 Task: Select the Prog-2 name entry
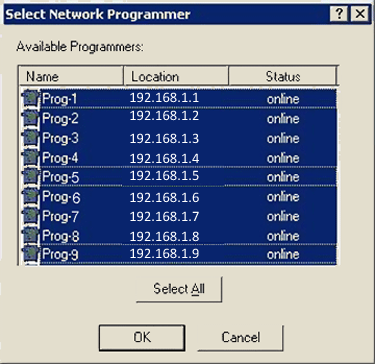(x=60, y=119)
